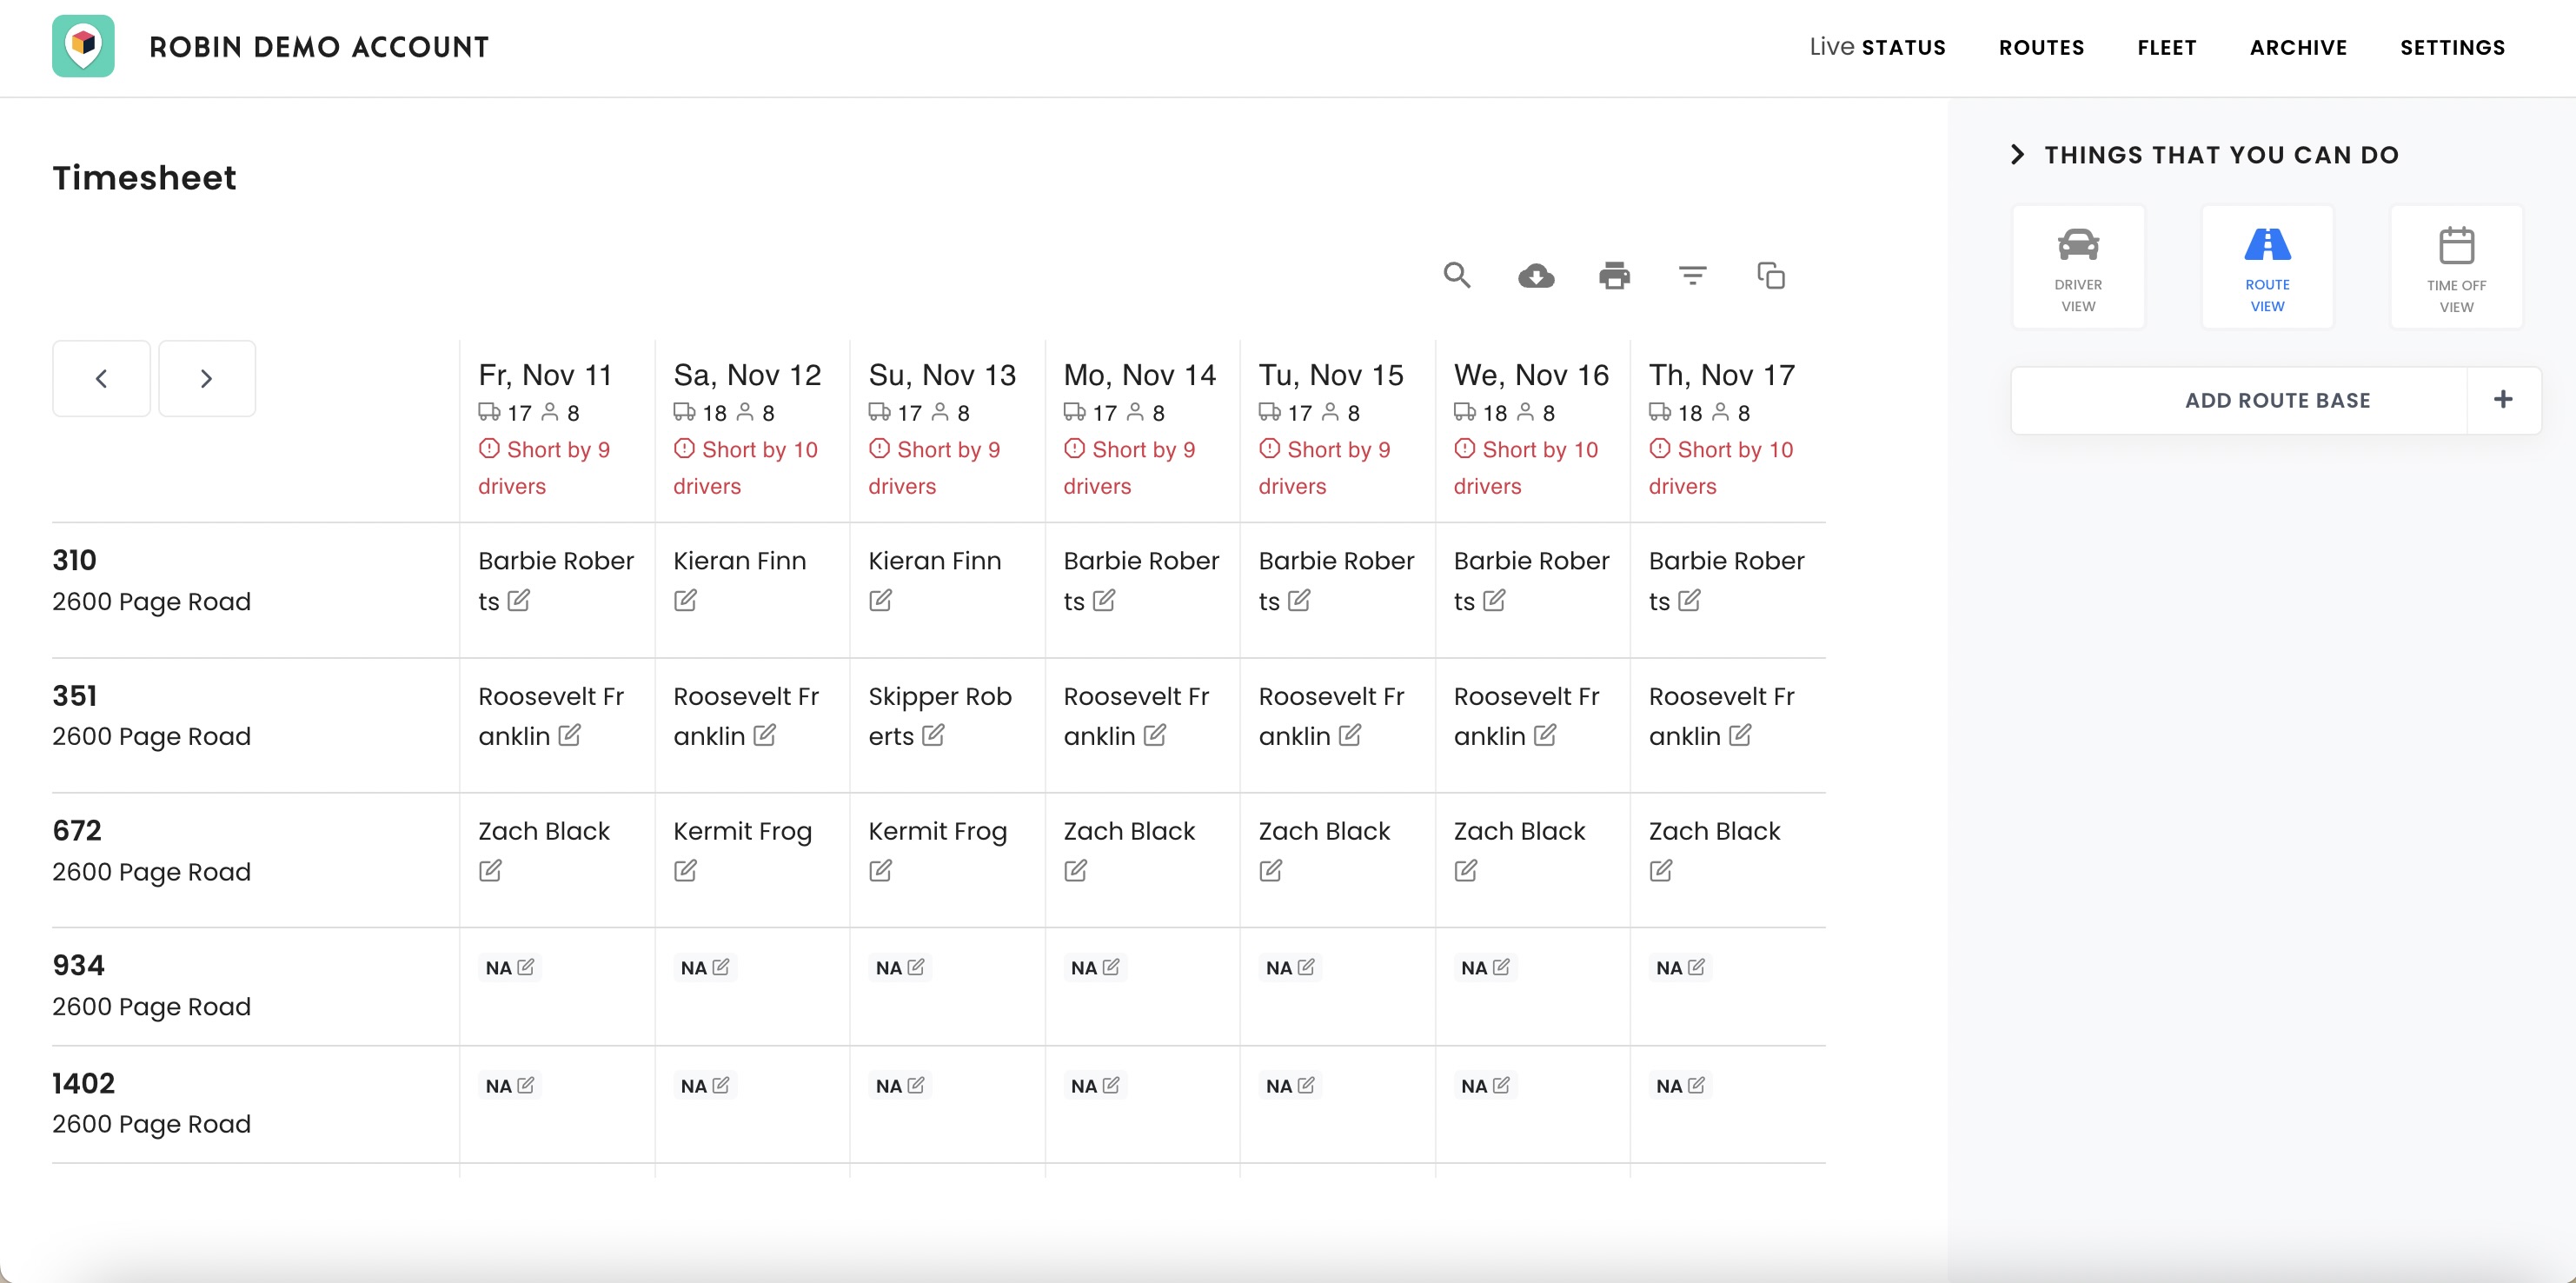Edit NA driver for route 934 Friday
This screenshot has width=2576, height=1283.
coord(526,967)
